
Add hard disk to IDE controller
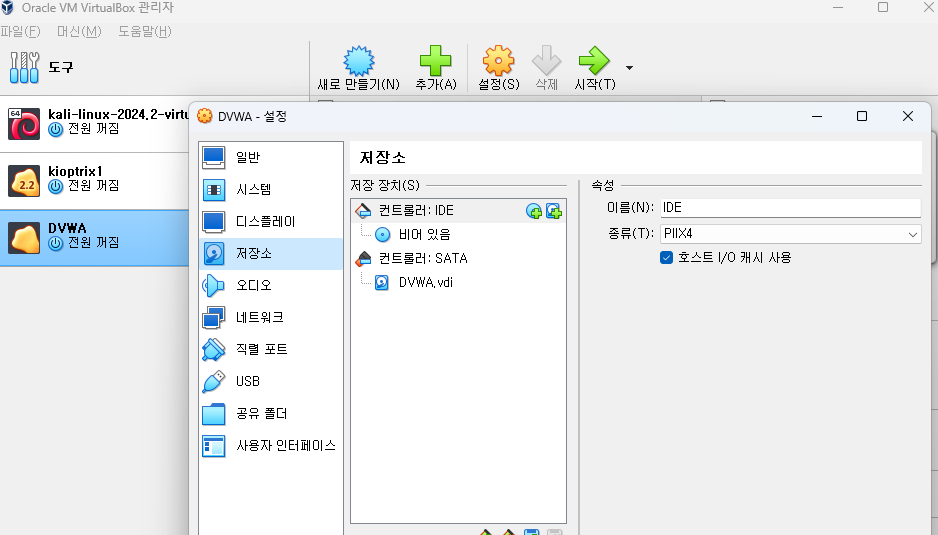(x=554, y=211)
